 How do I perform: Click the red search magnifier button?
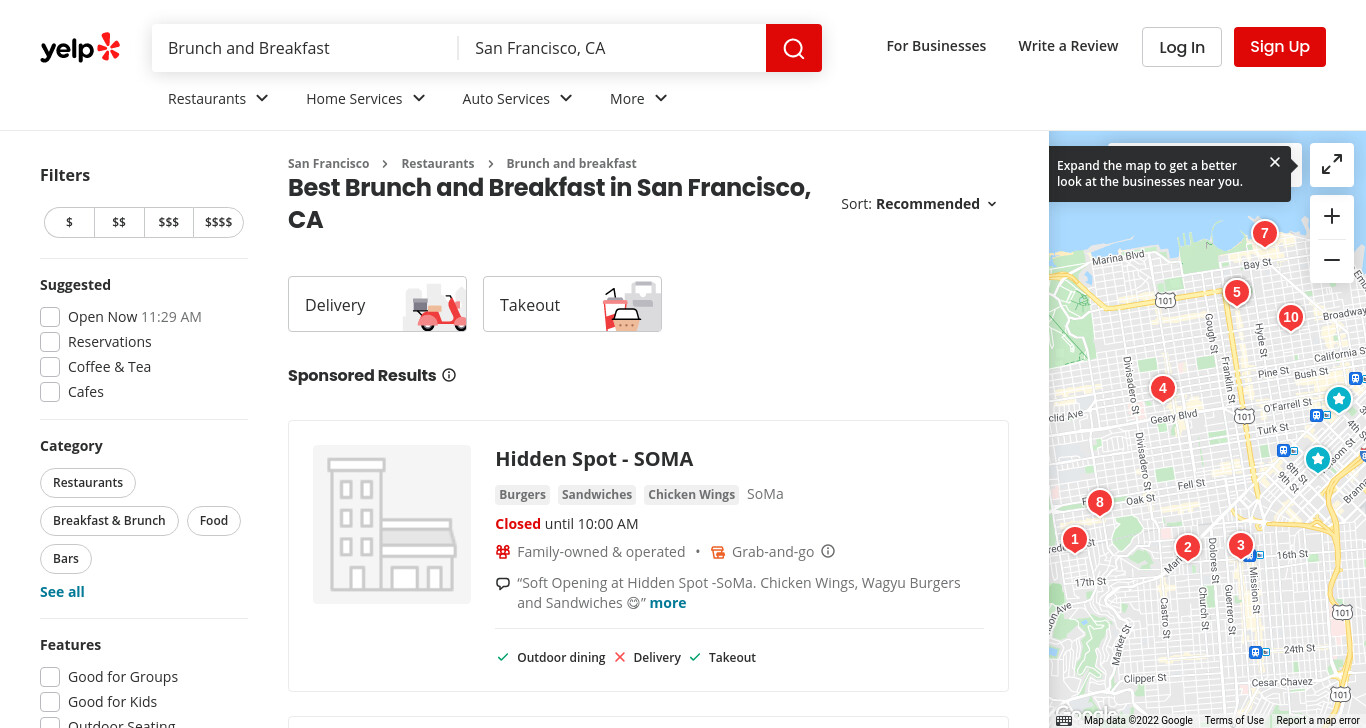click(794, 48)
